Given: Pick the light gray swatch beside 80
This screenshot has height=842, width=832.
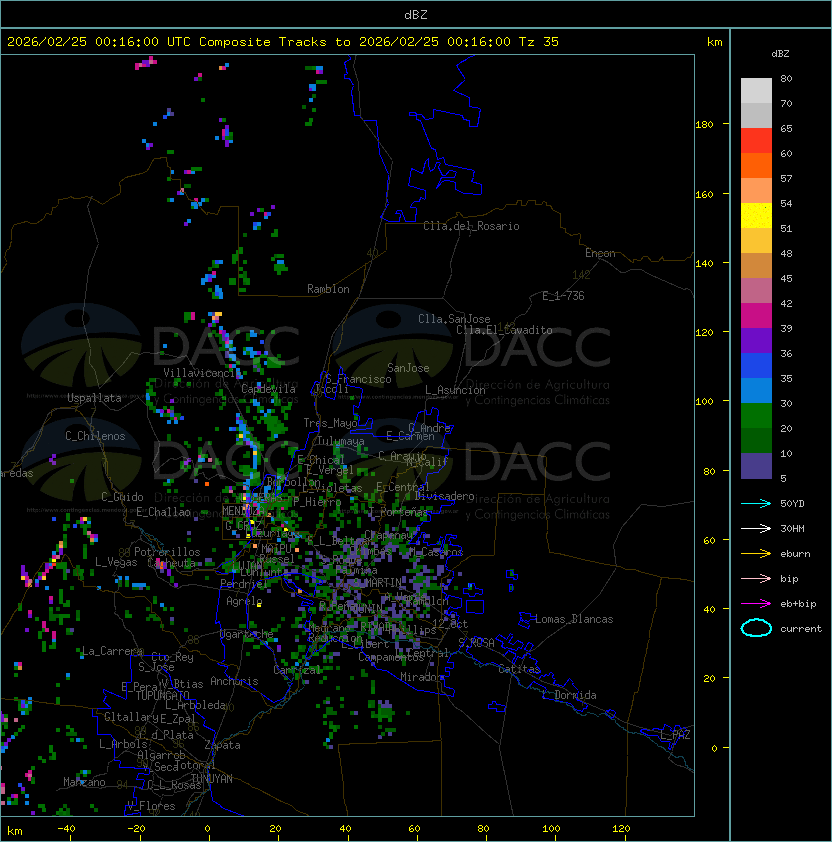Looking at the screenshot, I should 756,90.
